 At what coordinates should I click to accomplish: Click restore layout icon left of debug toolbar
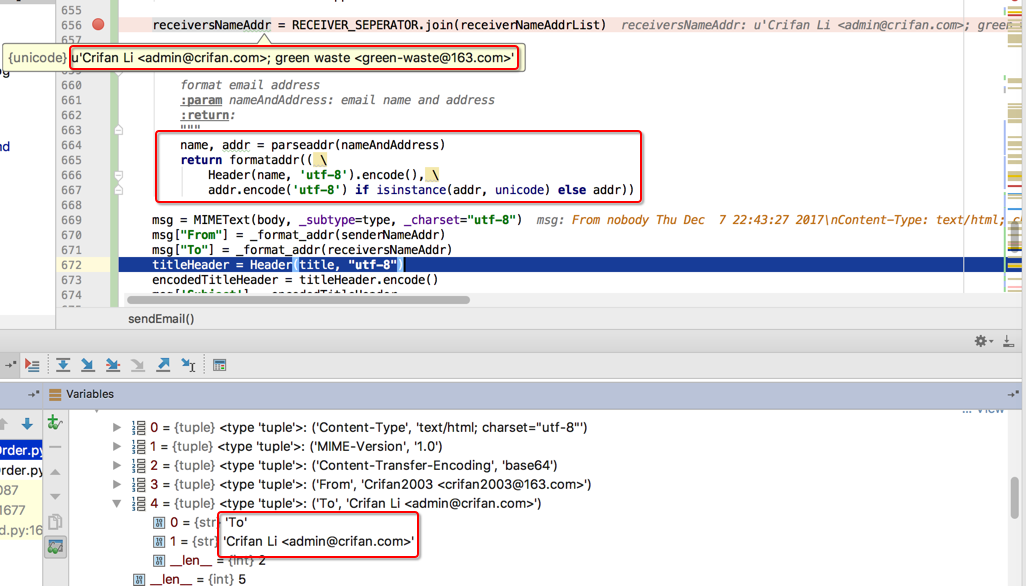point(10,365)
